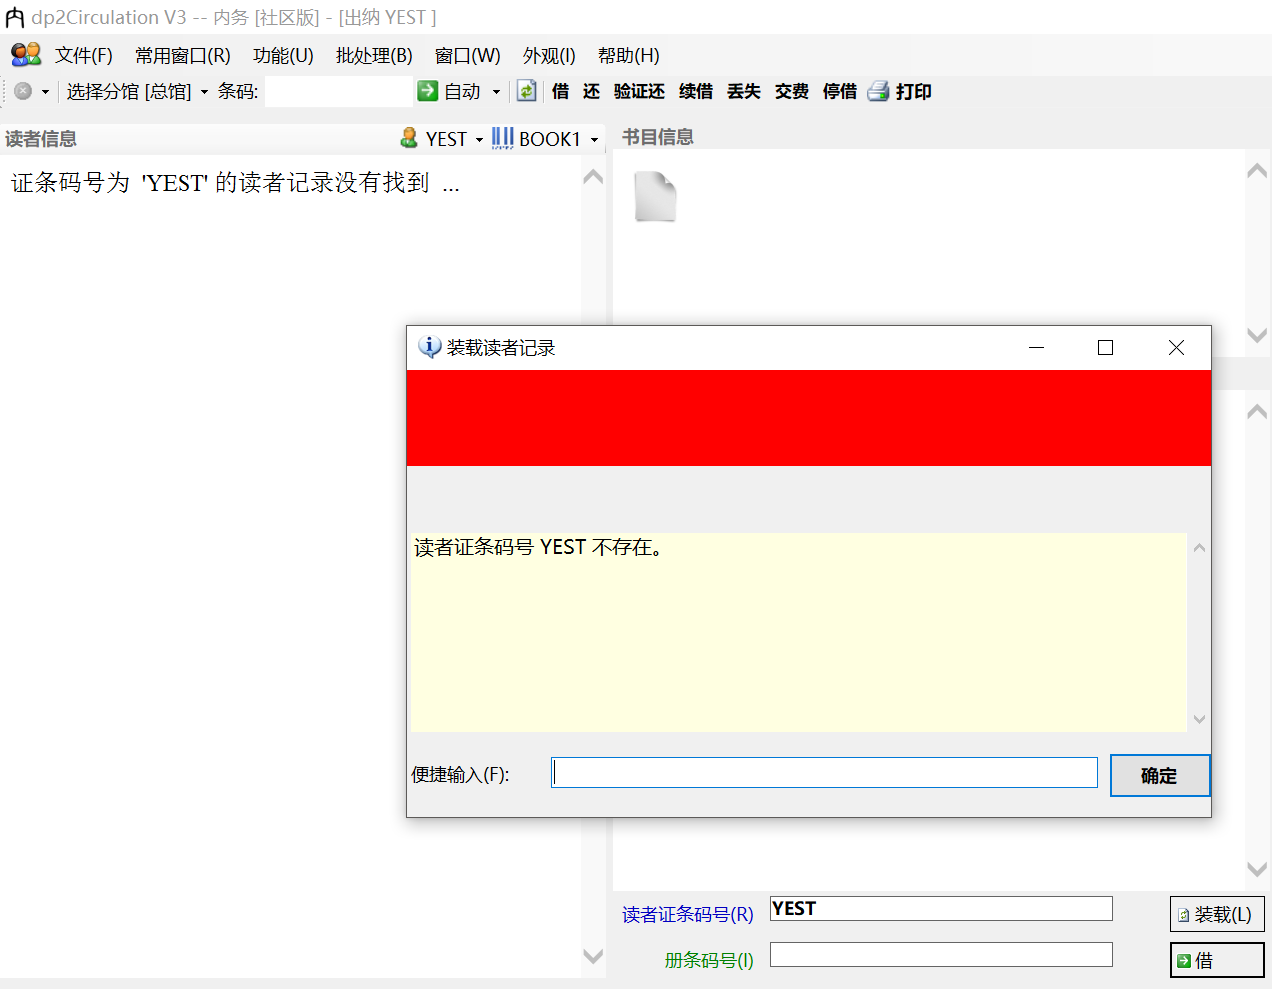The width and height of the screenshot is (1272, 989).
Task: Click the info icon in 装载读者记录 dialog
Action: (x=429, y=347)
